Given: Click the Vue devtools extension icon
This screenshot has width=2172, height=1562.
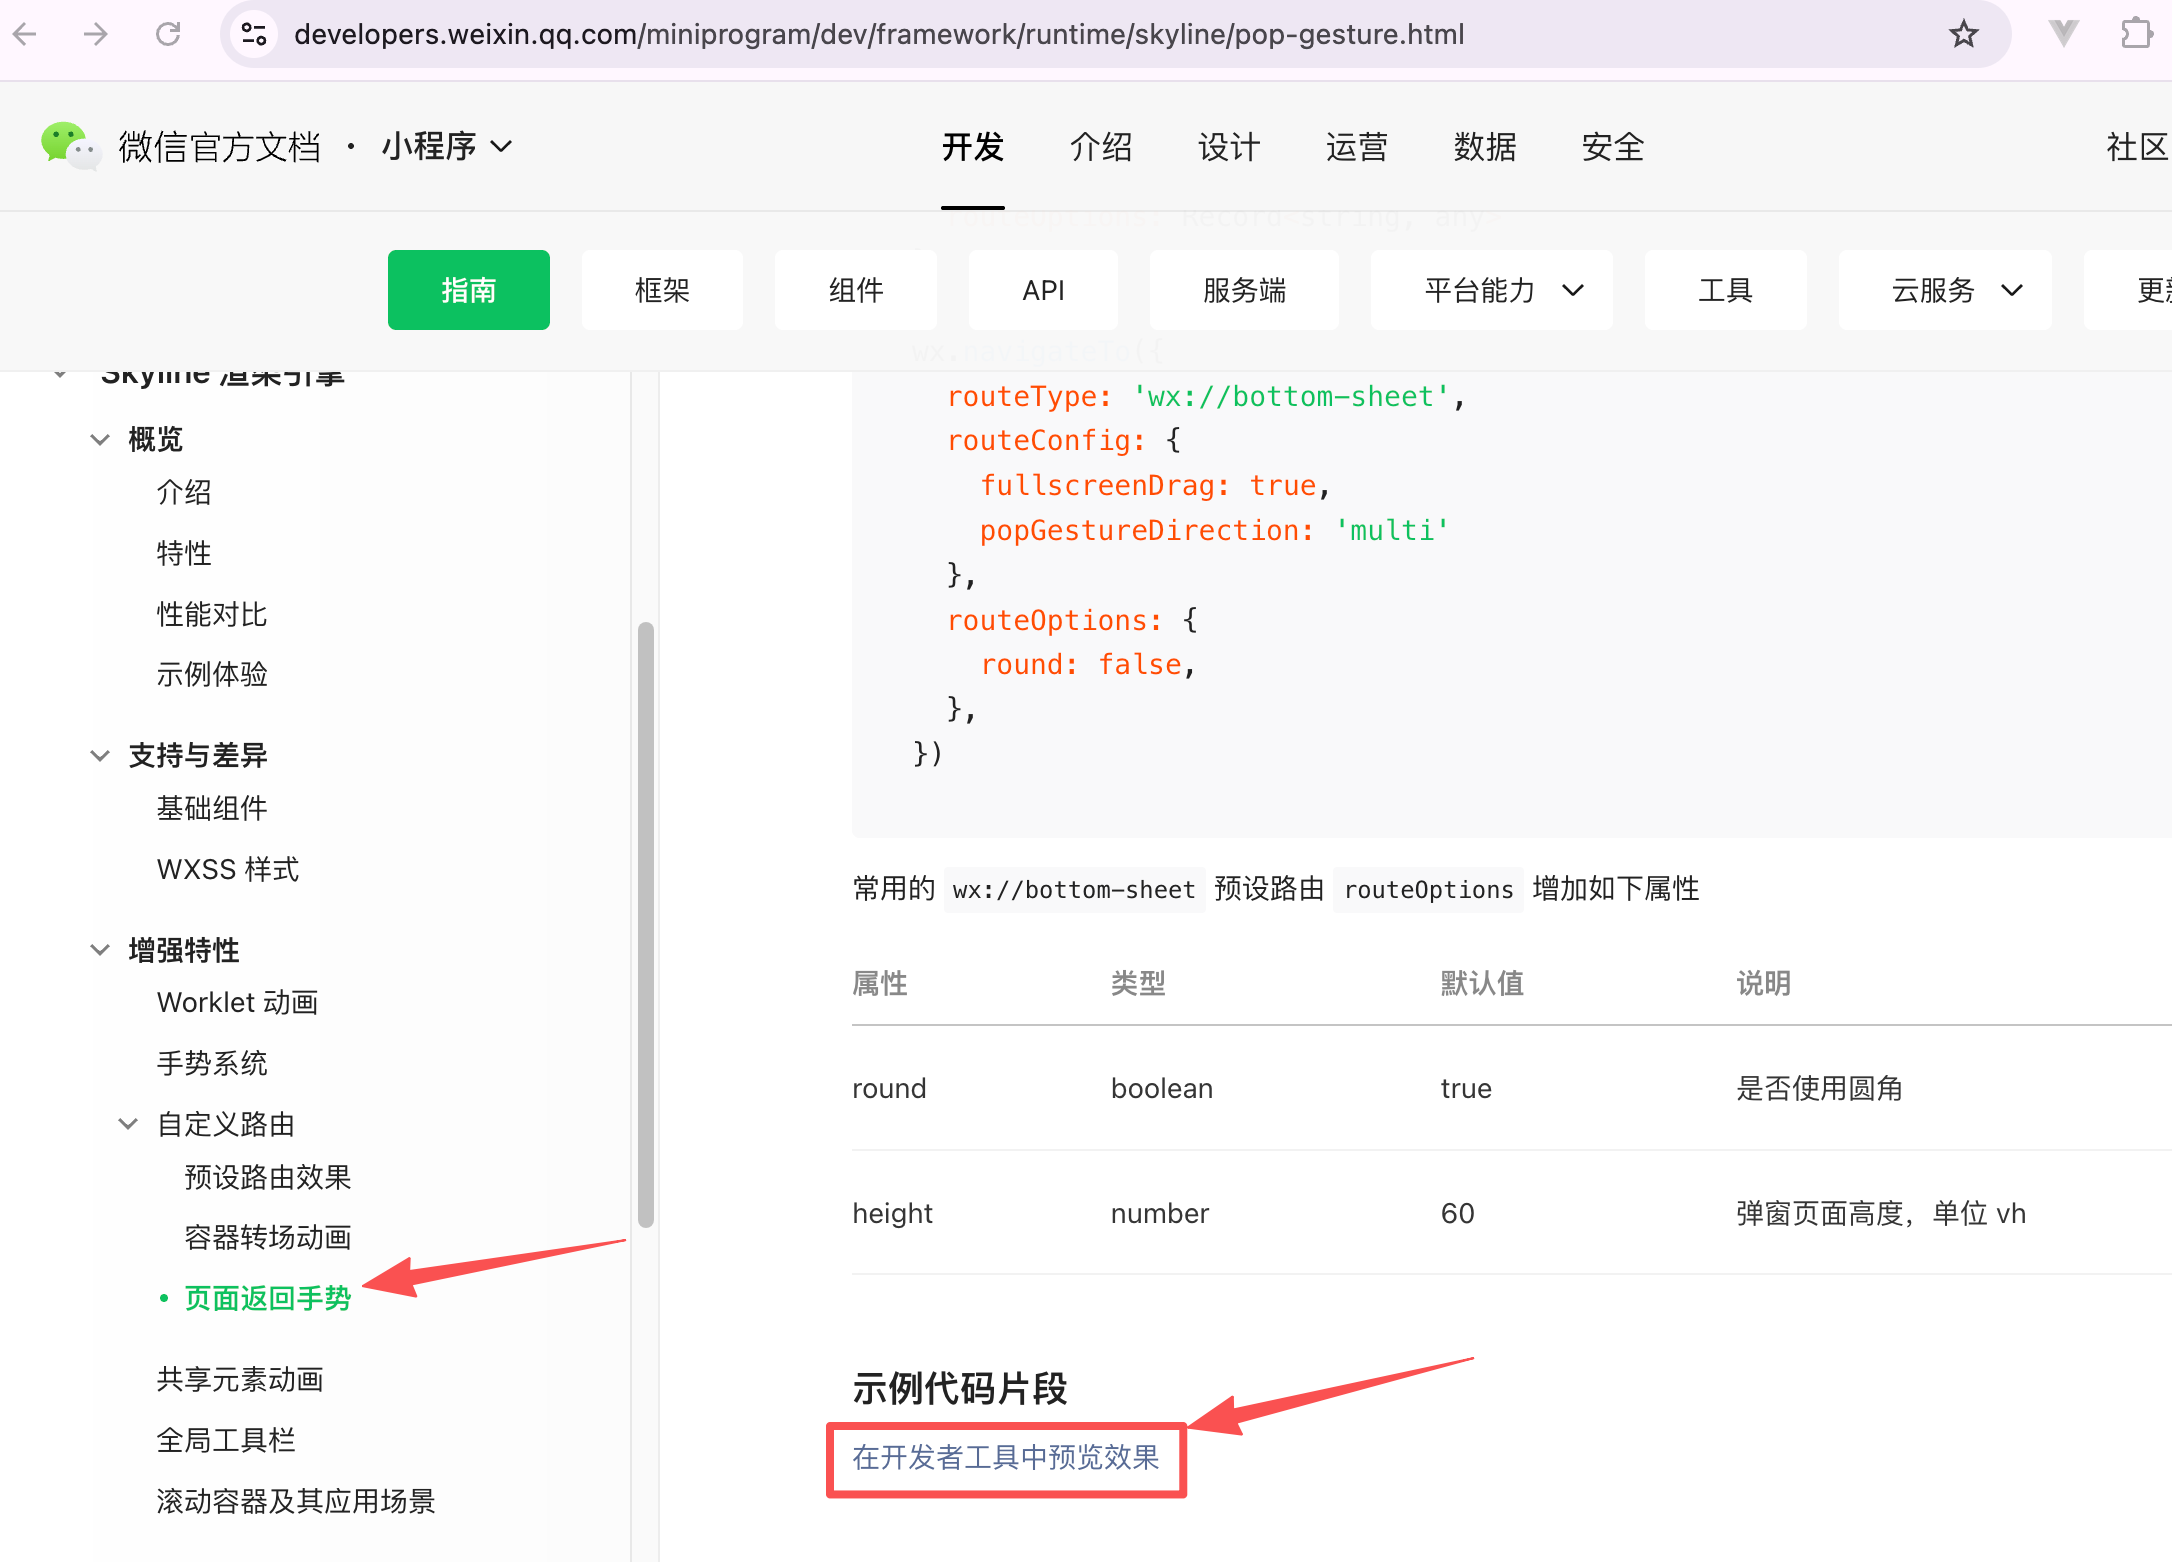Looking at the screenshot, I should 2063,35.
